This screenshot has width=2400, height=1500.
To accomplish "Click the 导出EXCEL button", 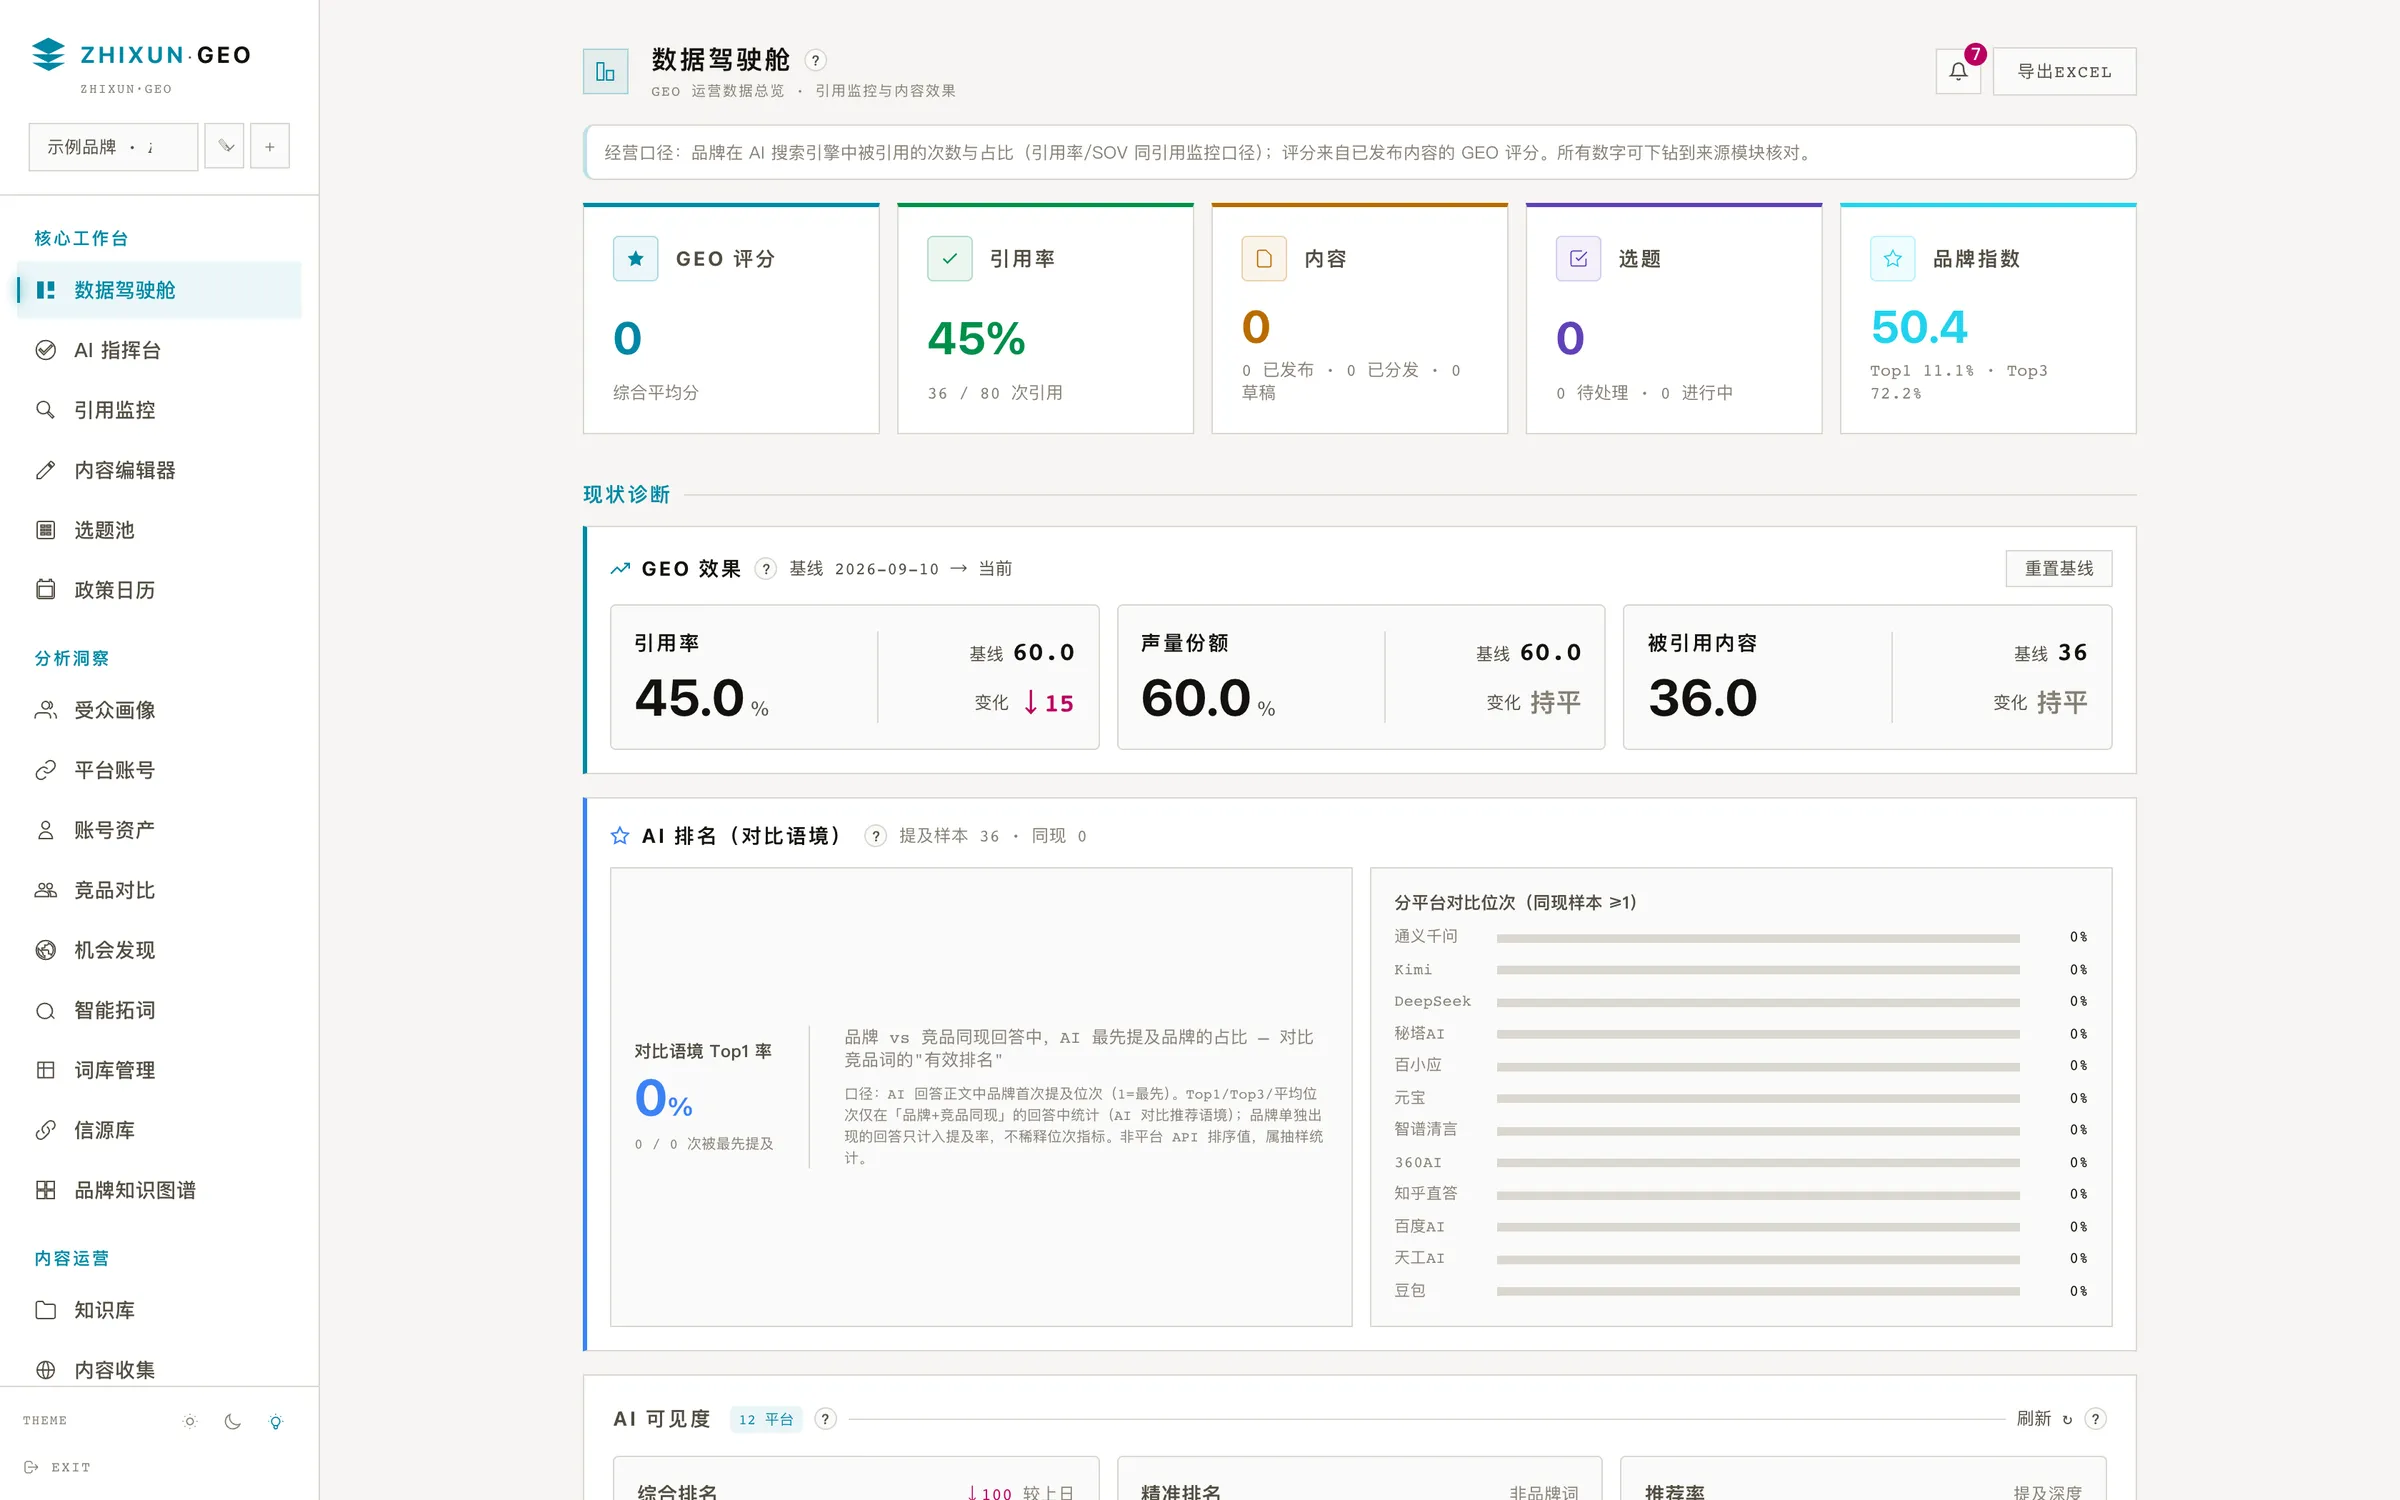I will coord(2064,71).
